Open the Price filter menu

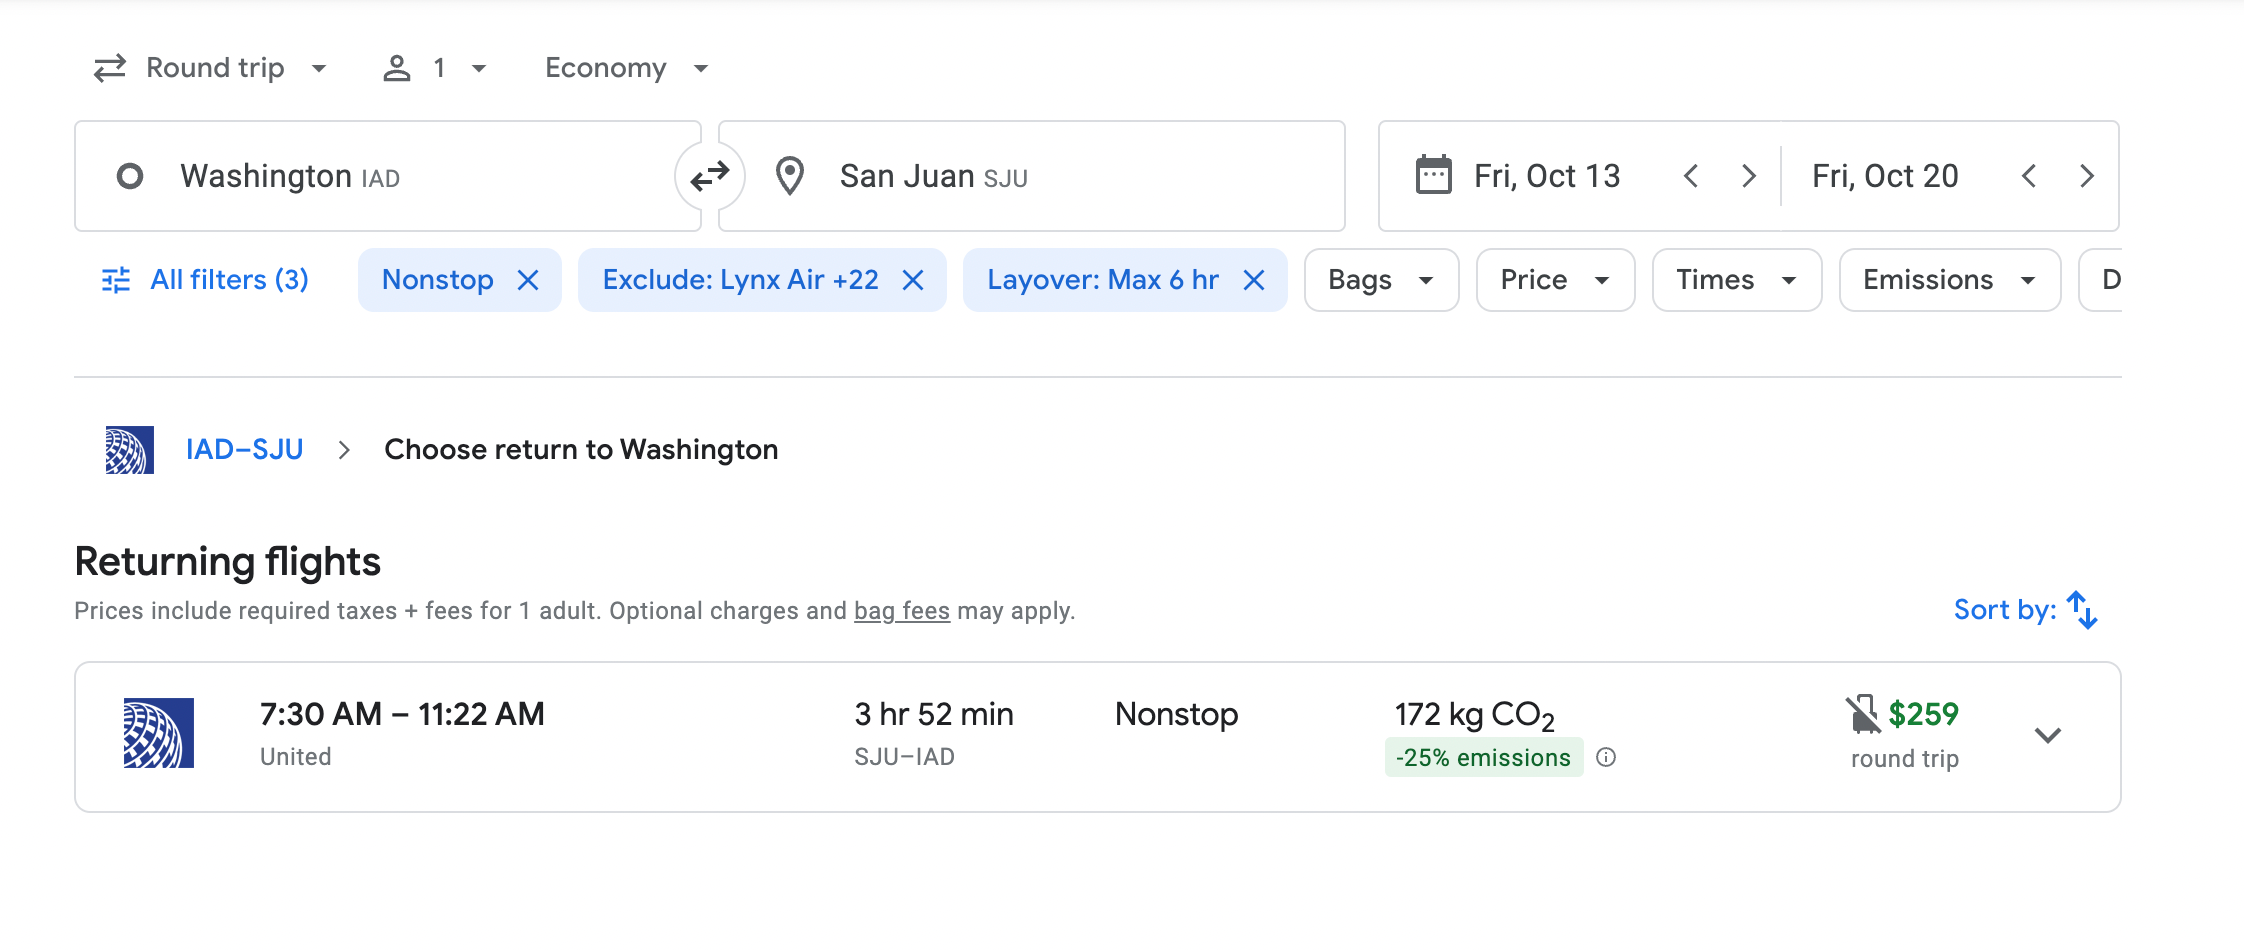[1554, 281]
